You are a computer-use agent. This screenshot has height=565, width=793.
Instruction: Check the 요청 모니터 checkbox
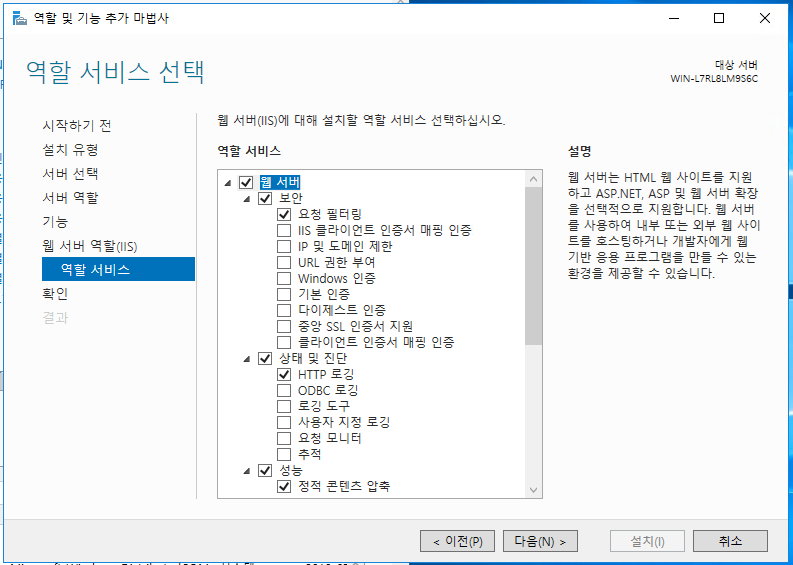tap(284, 438)
